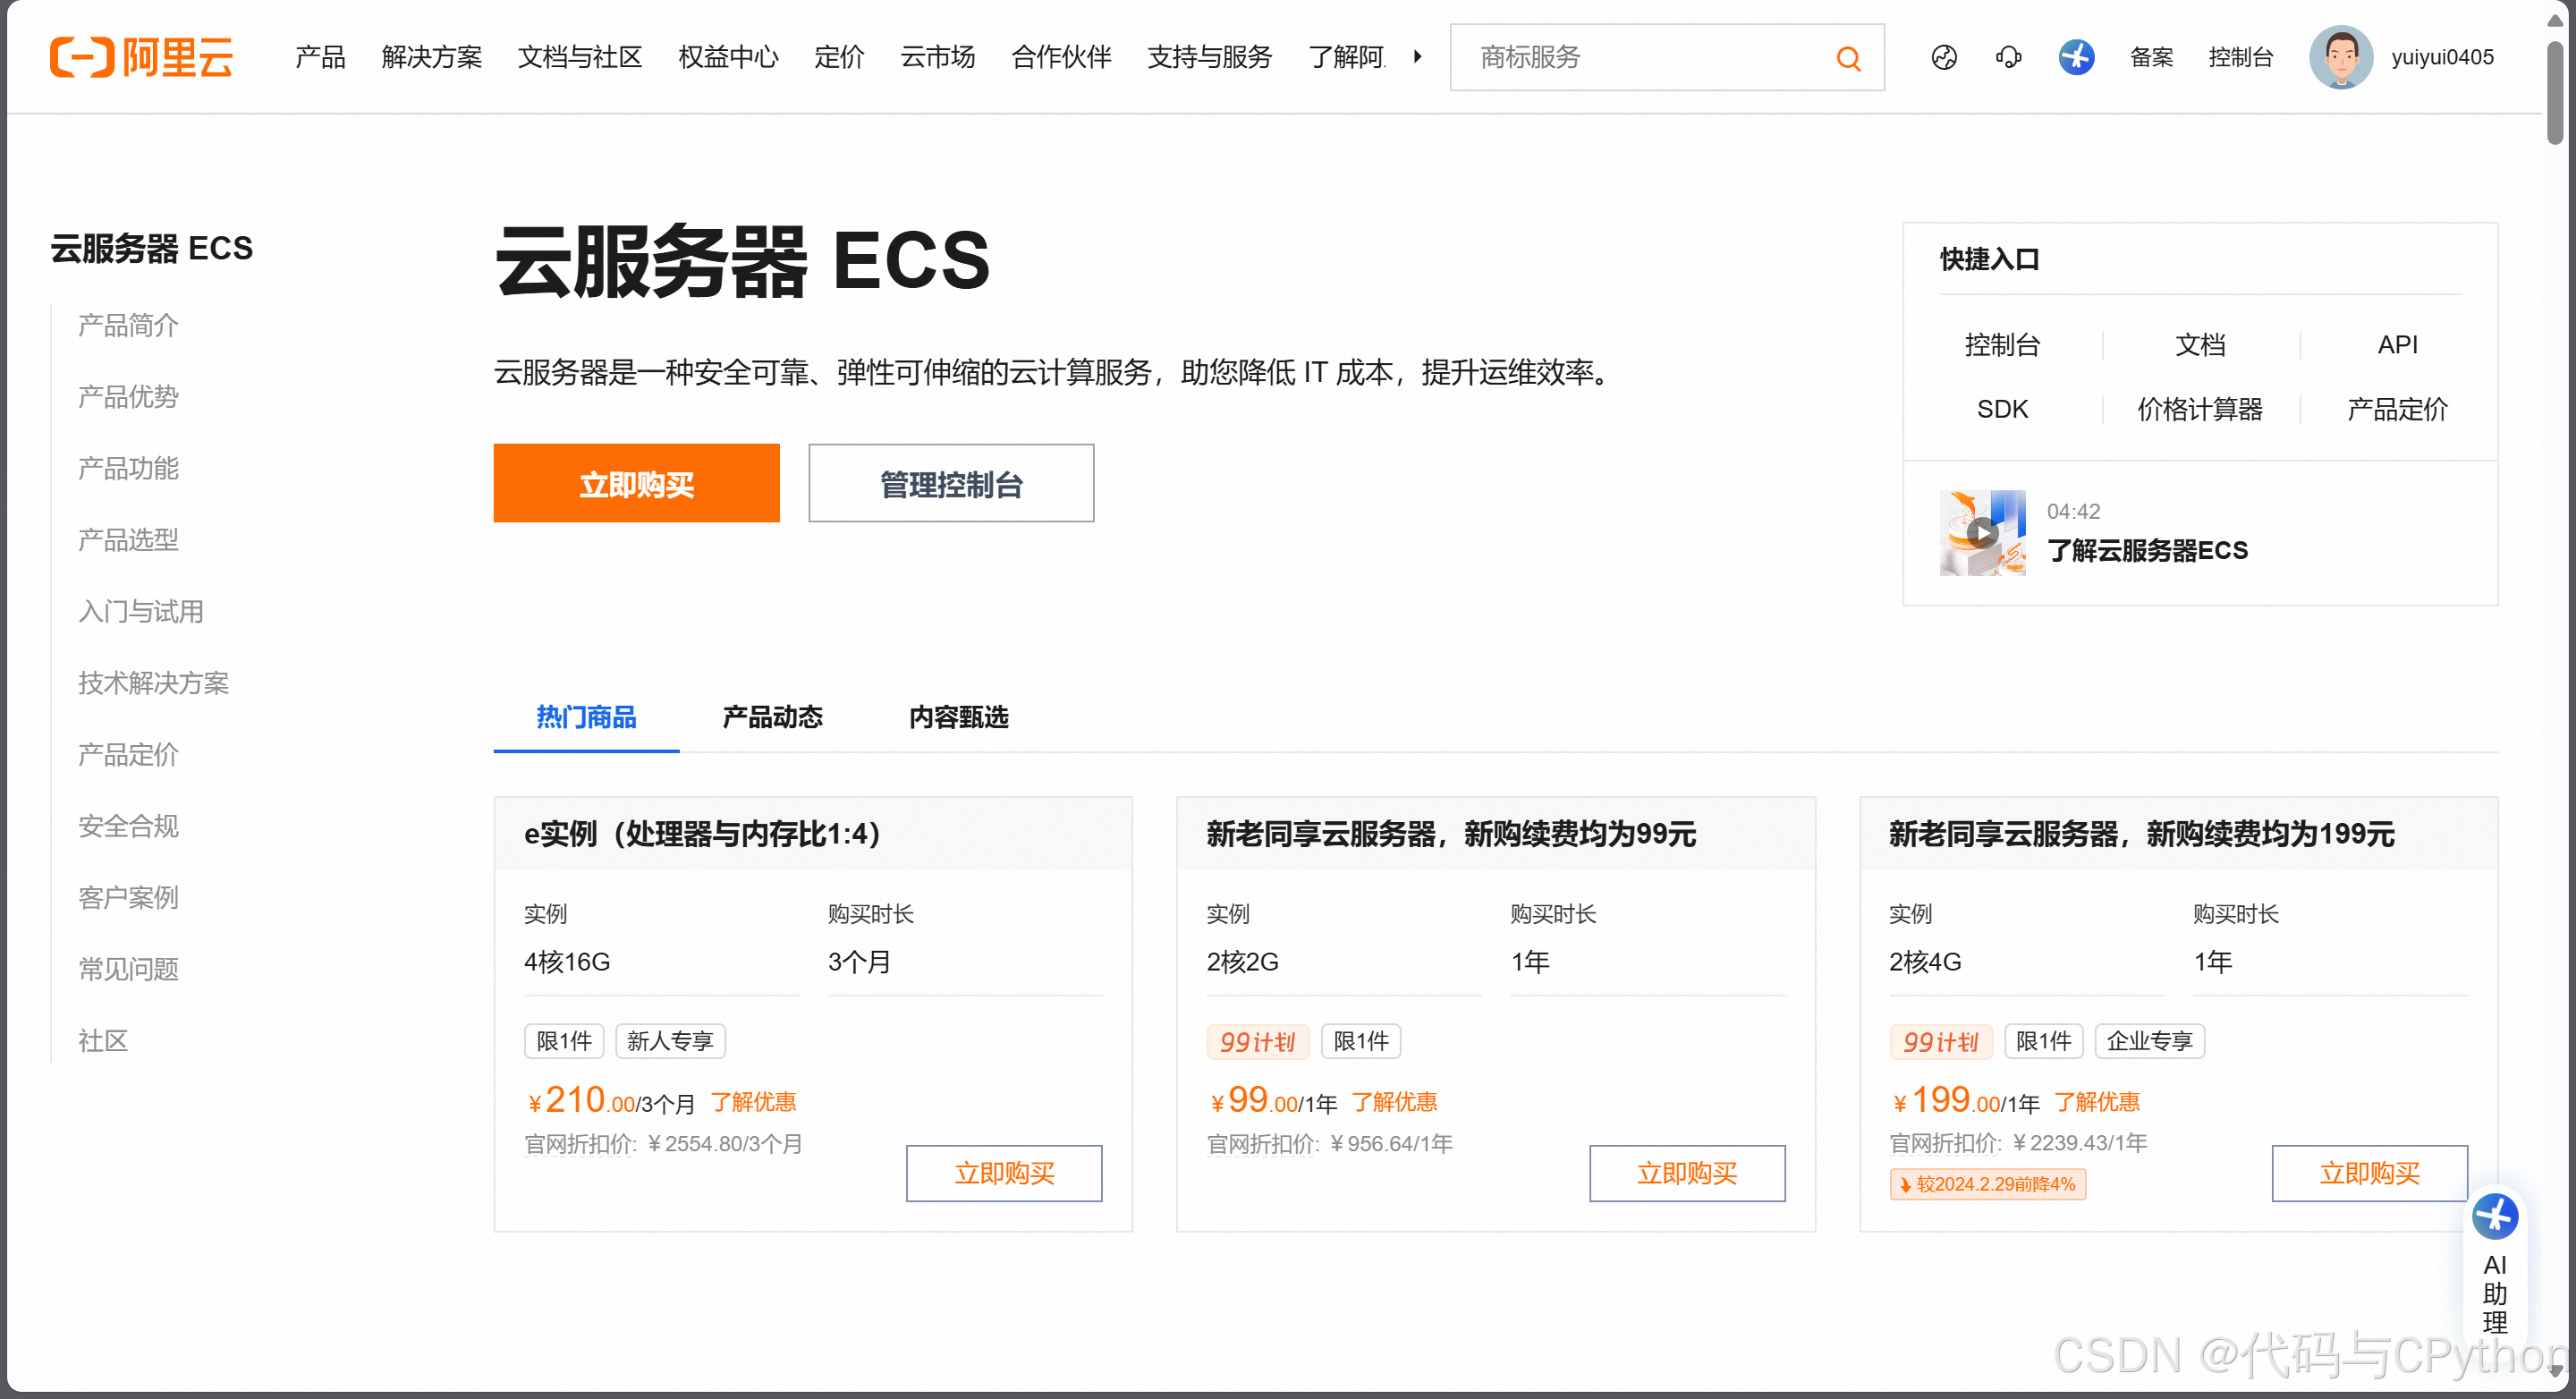The width and height of the screenshot is (2576, 1399).
Task: Open the 支持与服务 menu
Action: pyautogui.click(x=1209, y=57)
